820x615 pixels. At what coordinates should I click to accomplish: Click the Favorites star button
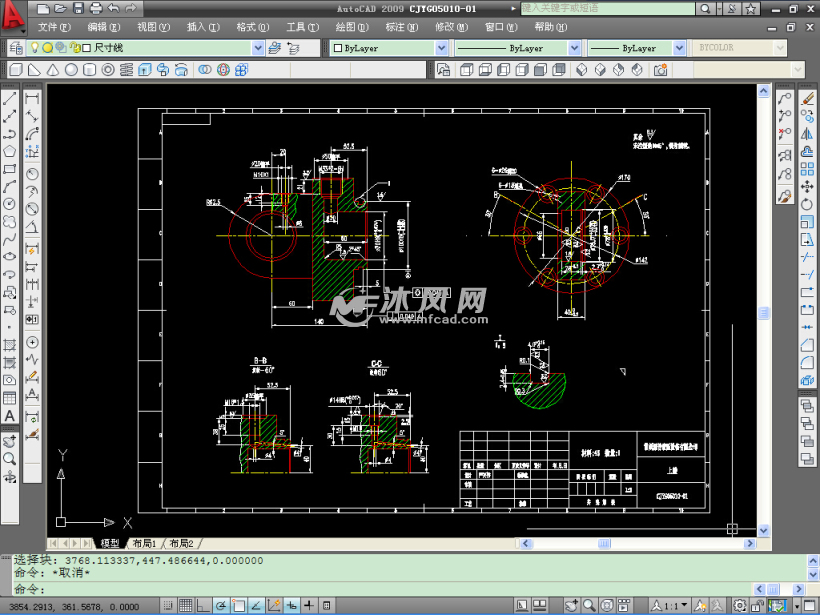click(x=750, y=8)
